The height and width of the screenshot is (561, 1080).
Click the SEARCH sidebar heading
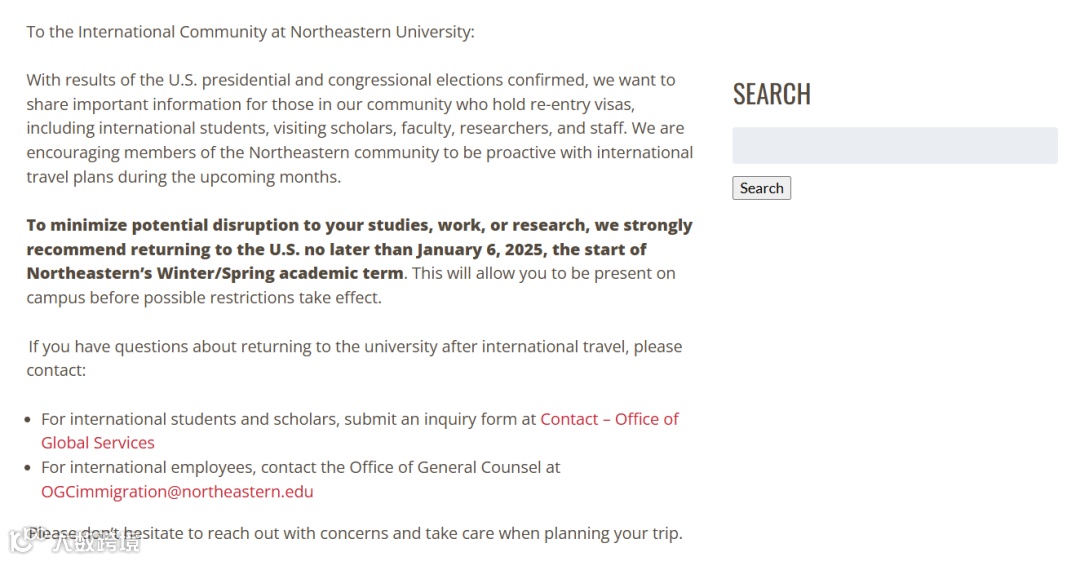771,94
